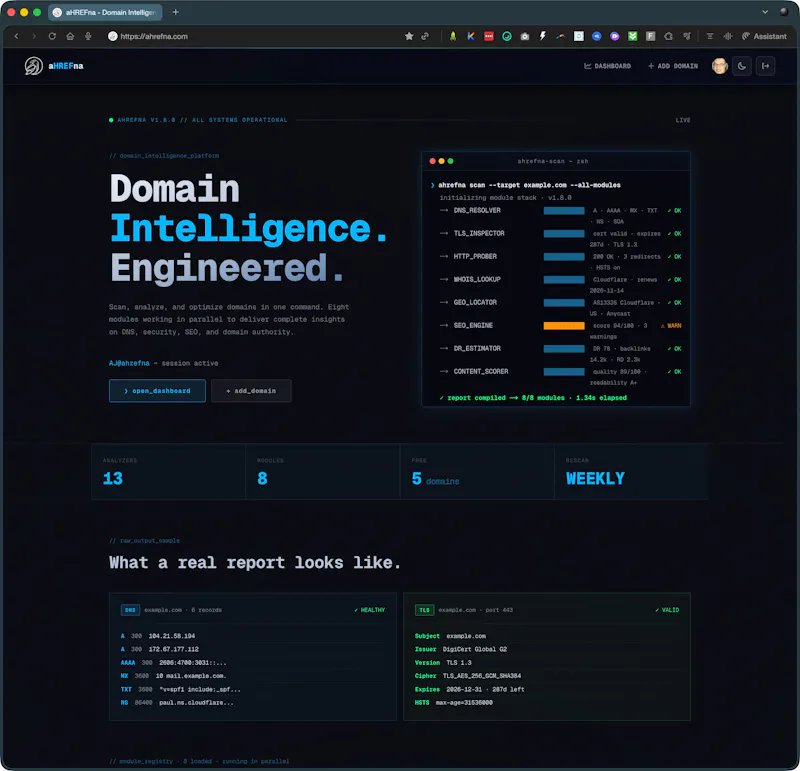
Task: Open the green rocket extension
Action: (x=453, y=36)
